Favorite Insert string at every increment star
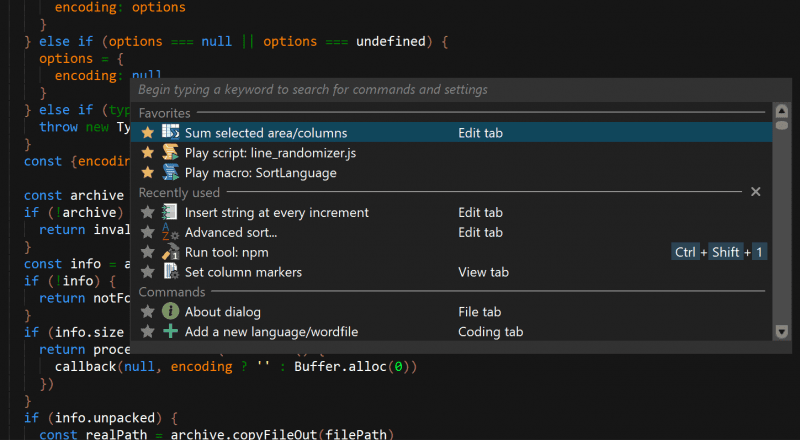Screen dimensions: 800x440 [147, 212]
